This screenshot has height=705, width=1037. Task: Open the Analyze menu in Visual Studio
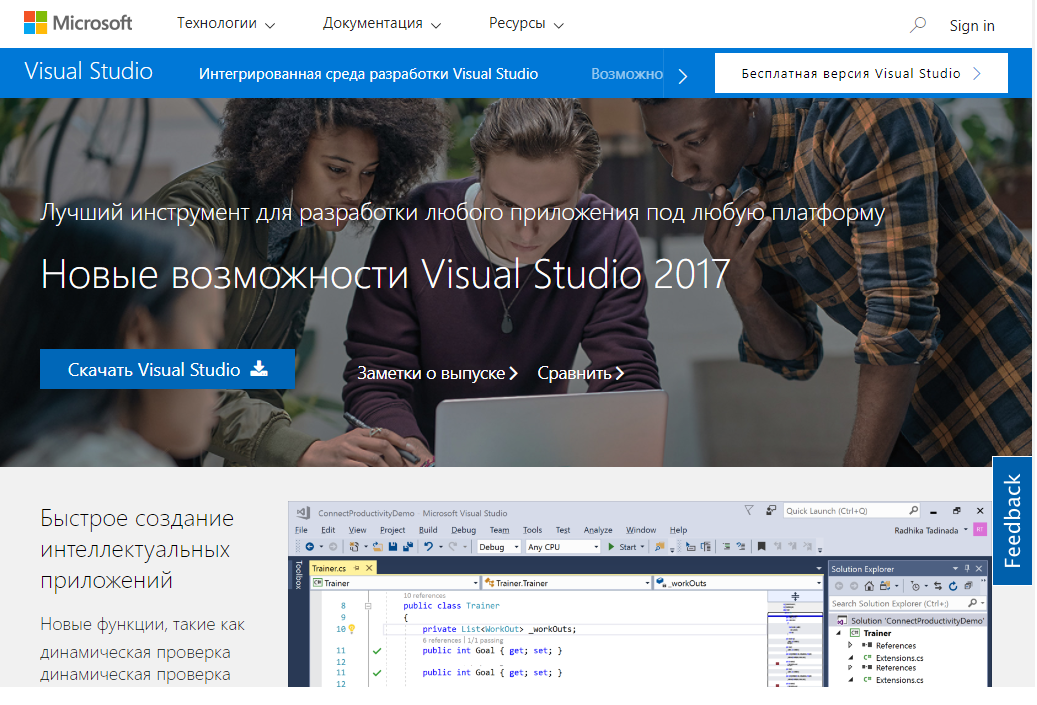coord(597,530)
